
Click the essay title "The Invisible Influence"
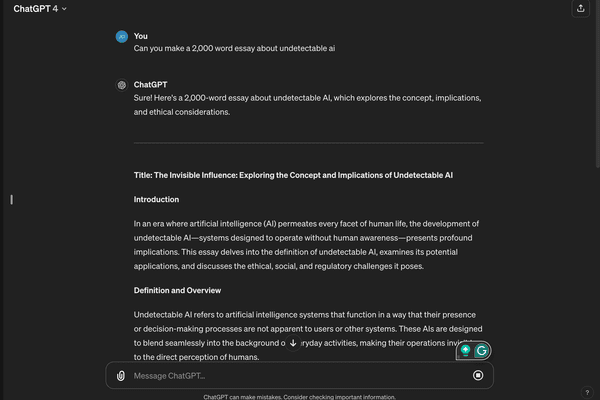(293, 175)
